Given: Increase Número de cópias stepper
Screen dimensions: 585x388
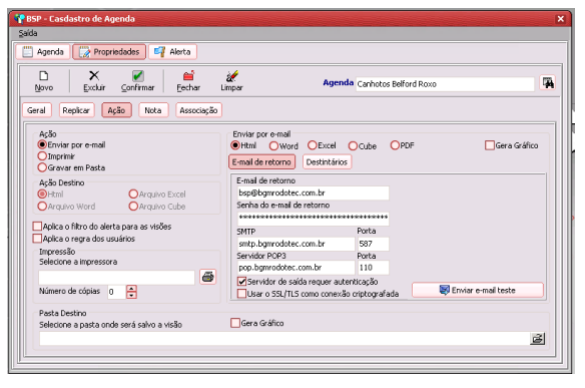Looking at the screenshot, I should tap(131, 288).
